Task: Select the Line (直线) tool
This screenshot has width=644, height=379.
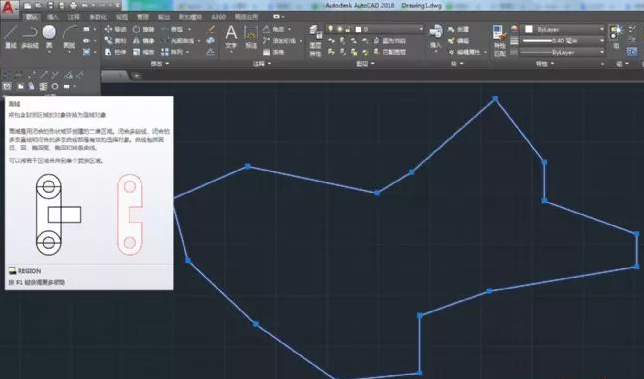Action: coord(10,36)
